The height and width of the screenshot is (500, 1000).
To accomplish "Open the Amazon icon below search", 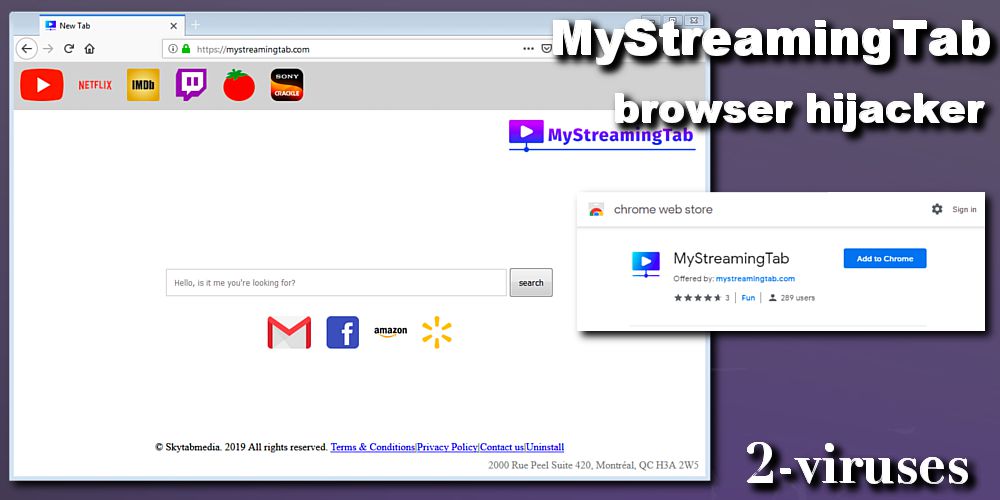I will 390,332.
